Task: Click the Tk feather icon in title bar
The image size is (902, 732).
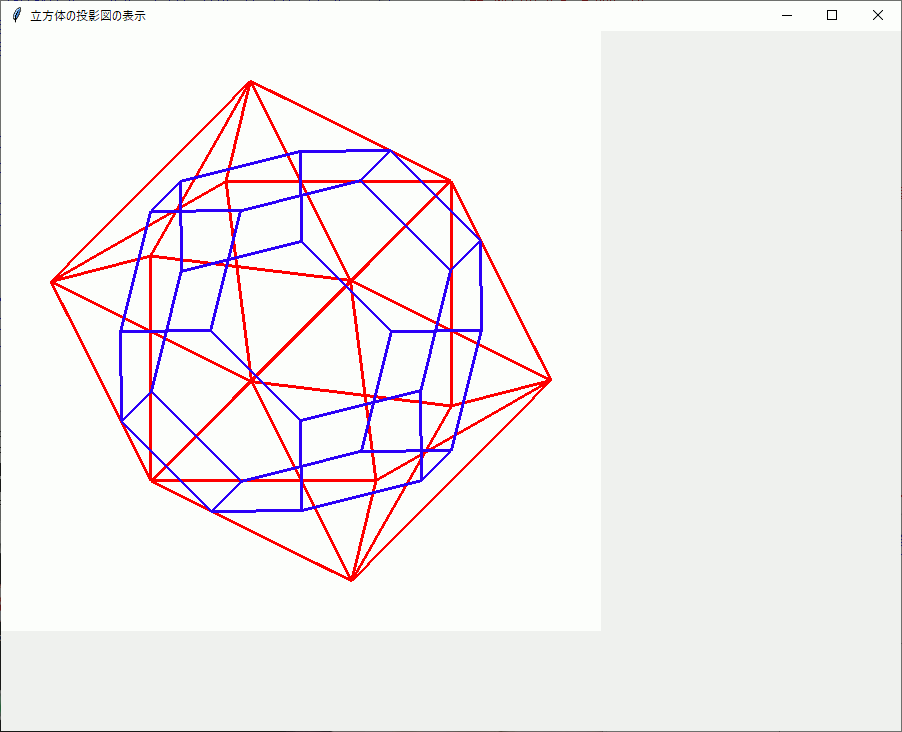Action: tap(17, 16)
